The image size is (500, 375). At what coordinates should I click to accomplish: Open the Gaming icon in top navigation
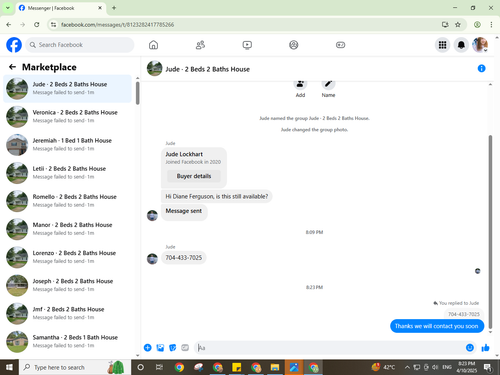coord(340,45)
